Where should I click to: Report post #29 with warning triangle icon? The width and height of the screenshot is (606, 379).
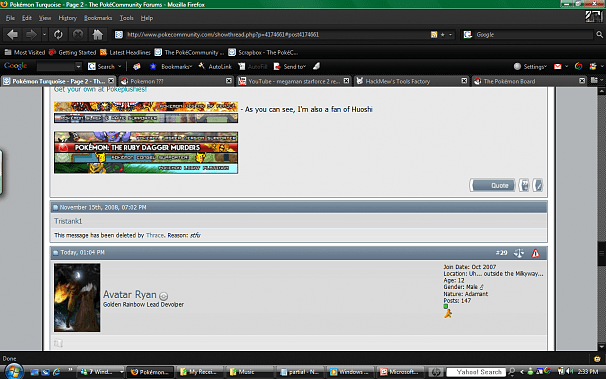coord(535,253)
